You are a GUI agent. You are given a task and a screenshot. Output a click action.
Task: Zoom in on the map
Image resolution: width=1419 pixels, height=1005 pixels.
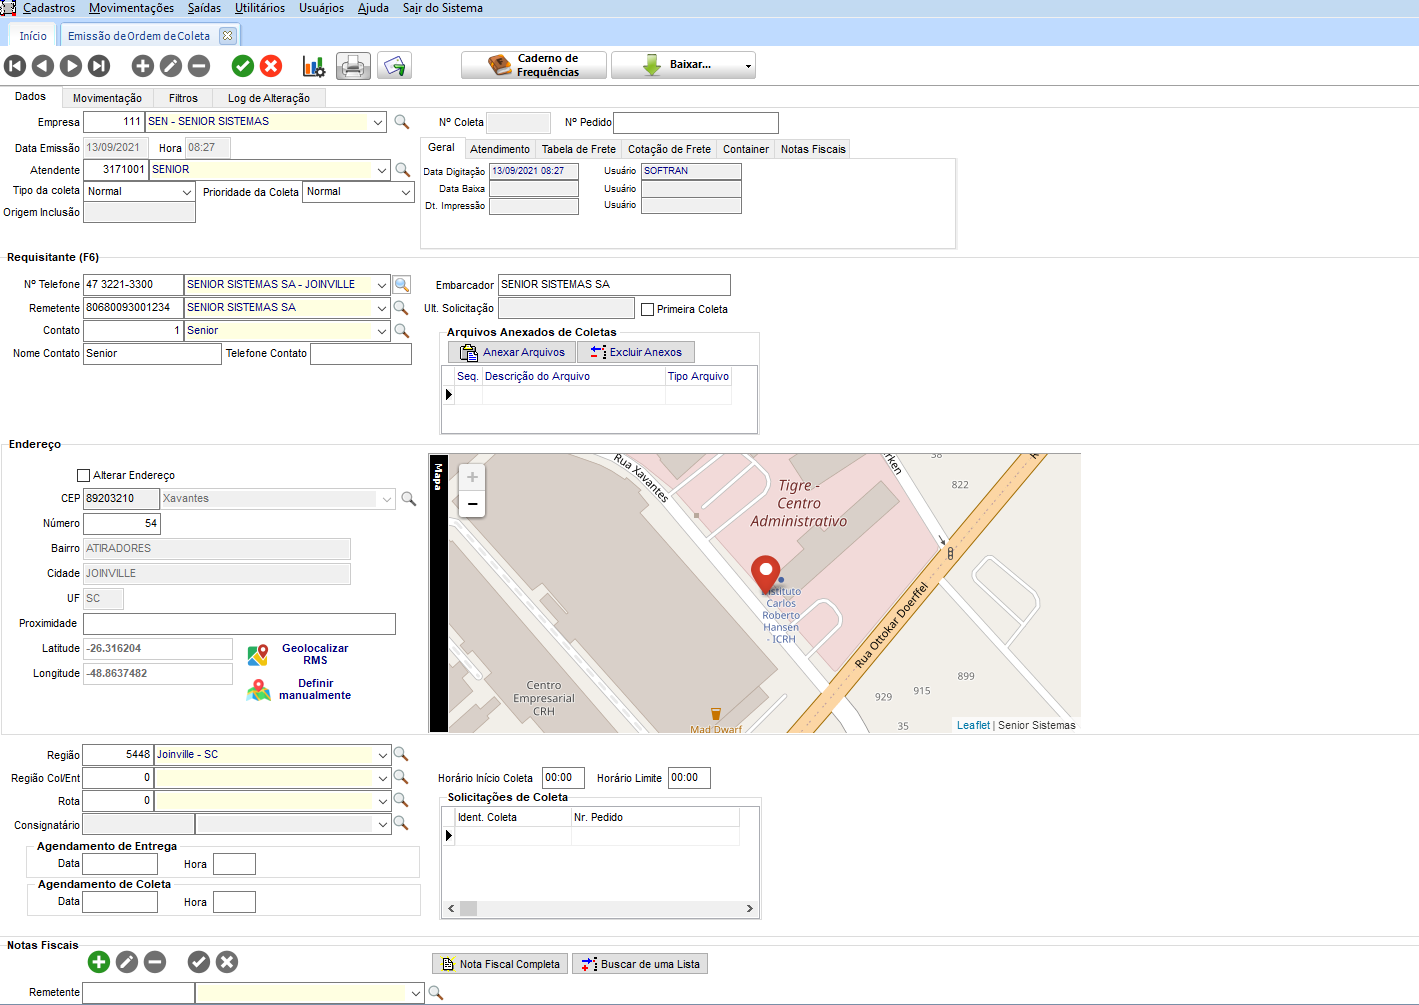point(472,477)
